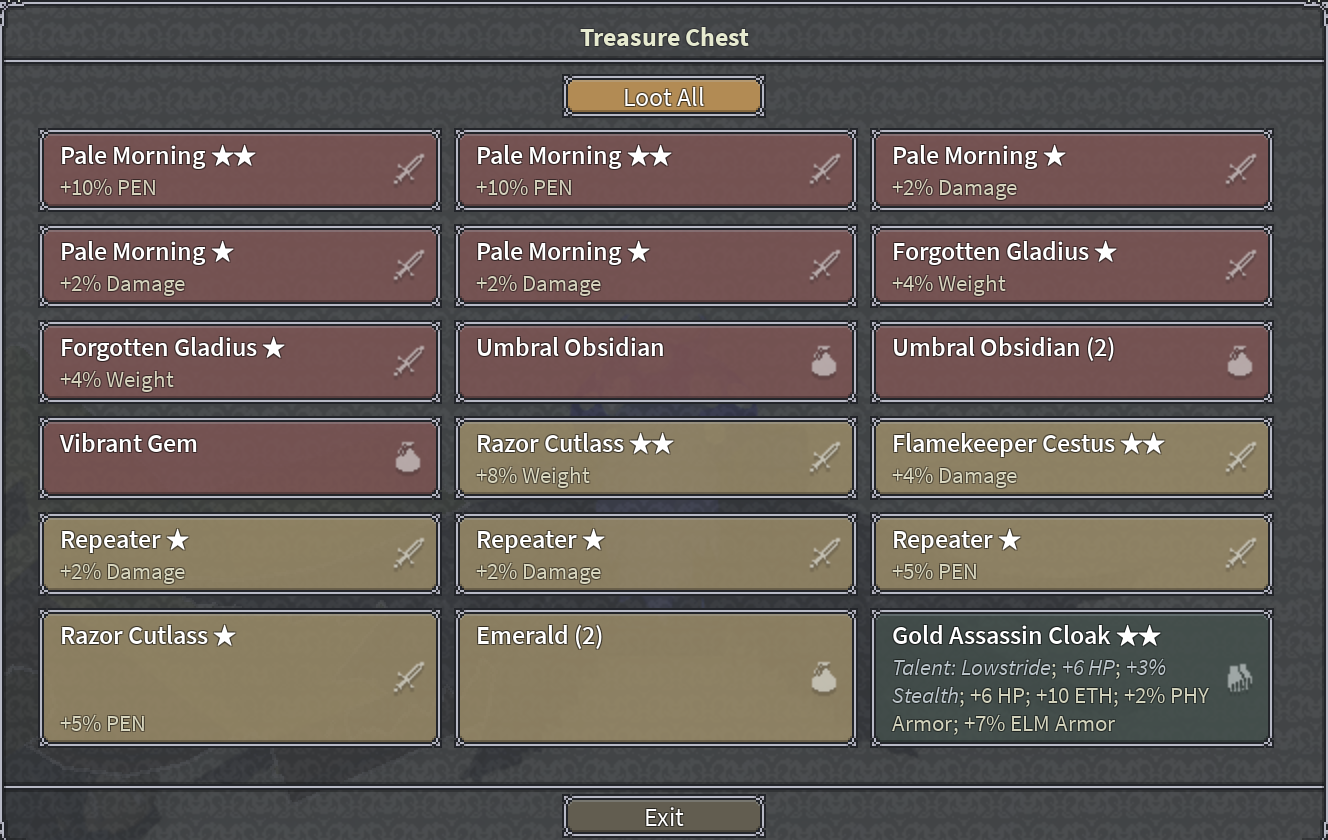Click the Exit button
The height and width of the screenshot is (840, 1328).
(x=664, y=817)
